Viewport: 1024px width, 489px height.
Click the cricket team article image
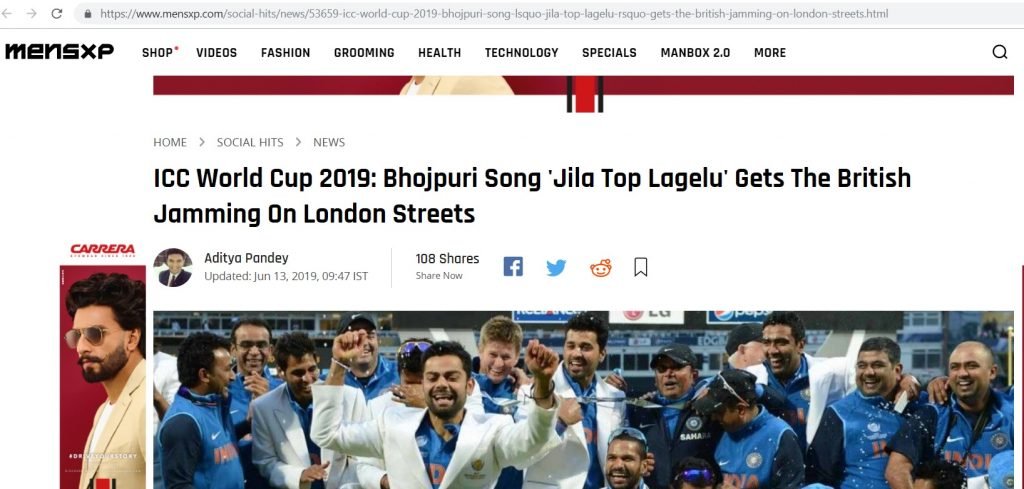(x=583, y=400)
